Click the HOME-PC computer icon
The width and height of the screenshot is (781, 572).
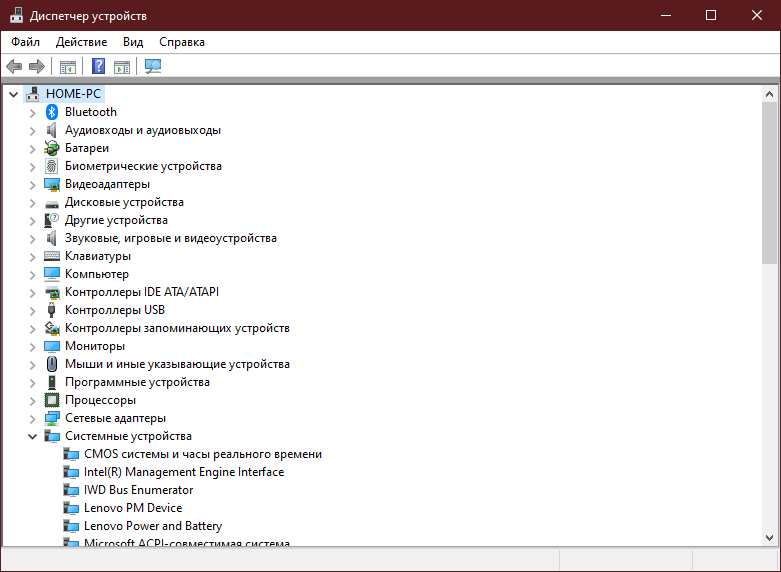click(33, 94)
